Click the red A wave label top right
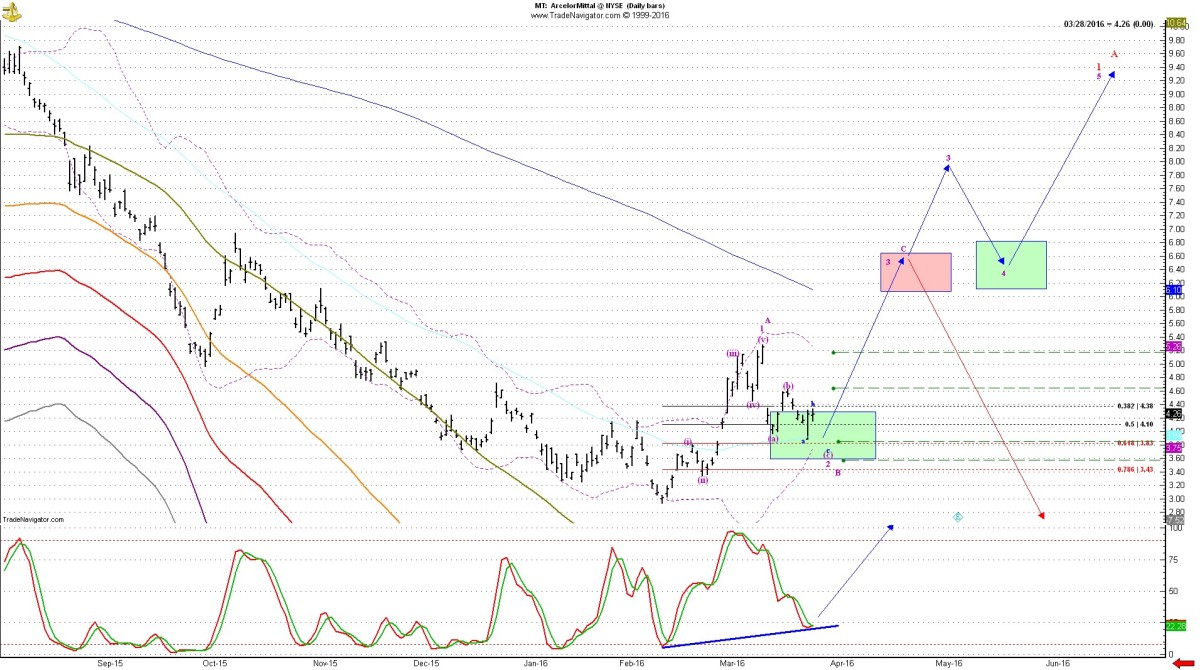The height and width of the screenshot is (670, 1200). 1114,54
